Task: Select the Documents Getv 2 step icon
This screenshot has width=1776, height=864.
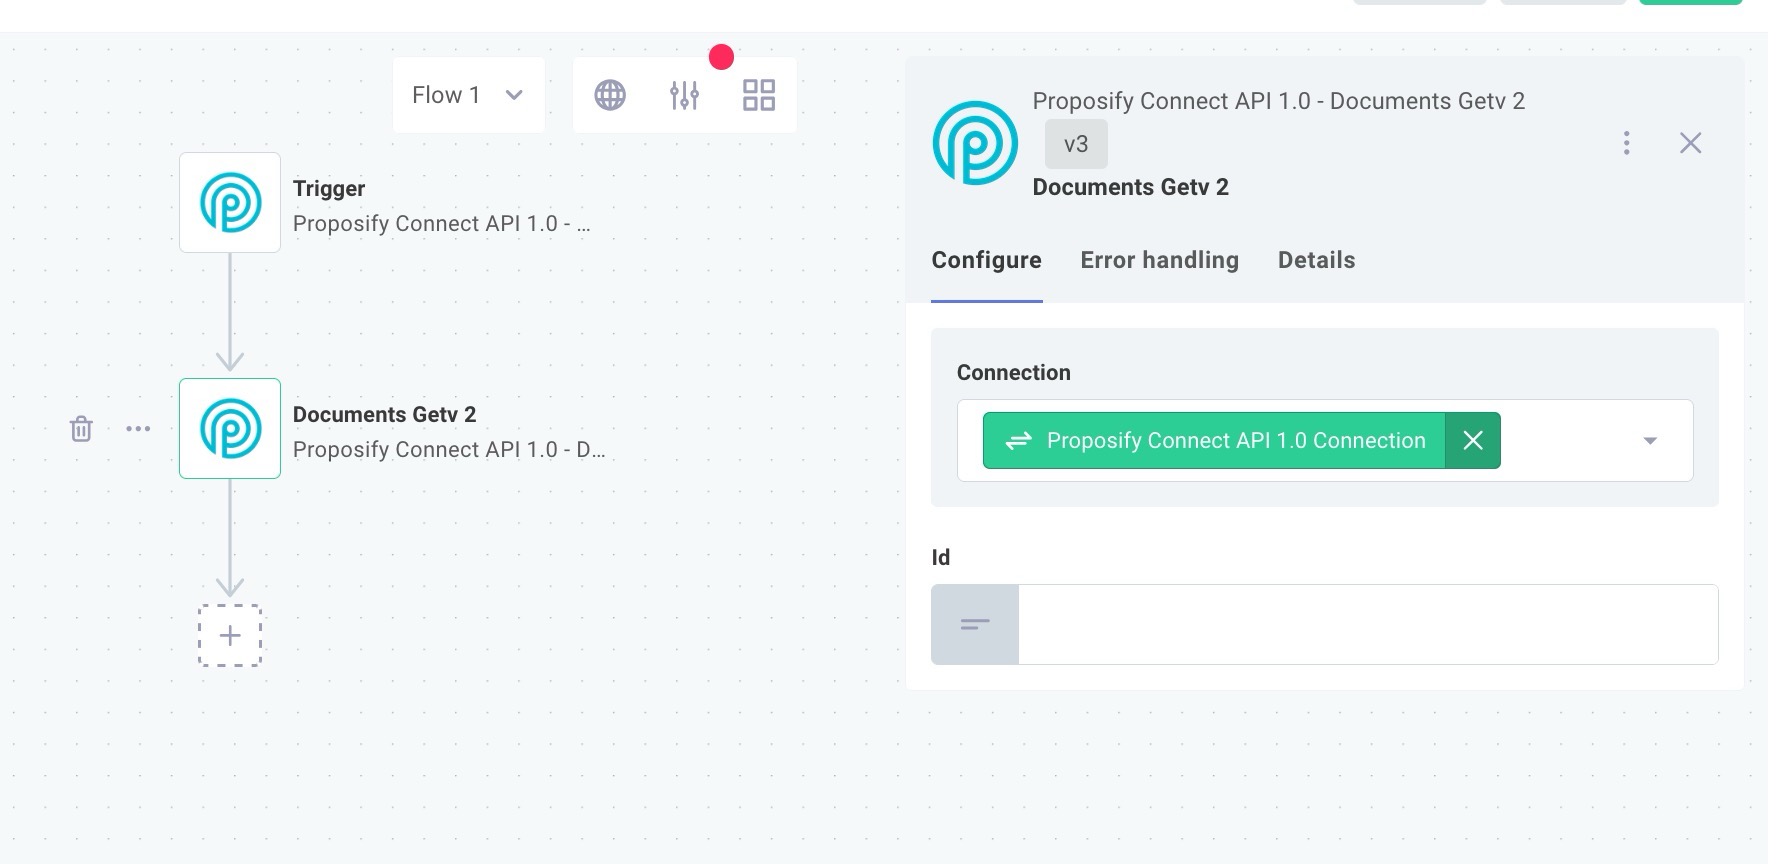Action: (x=230, y=428)
